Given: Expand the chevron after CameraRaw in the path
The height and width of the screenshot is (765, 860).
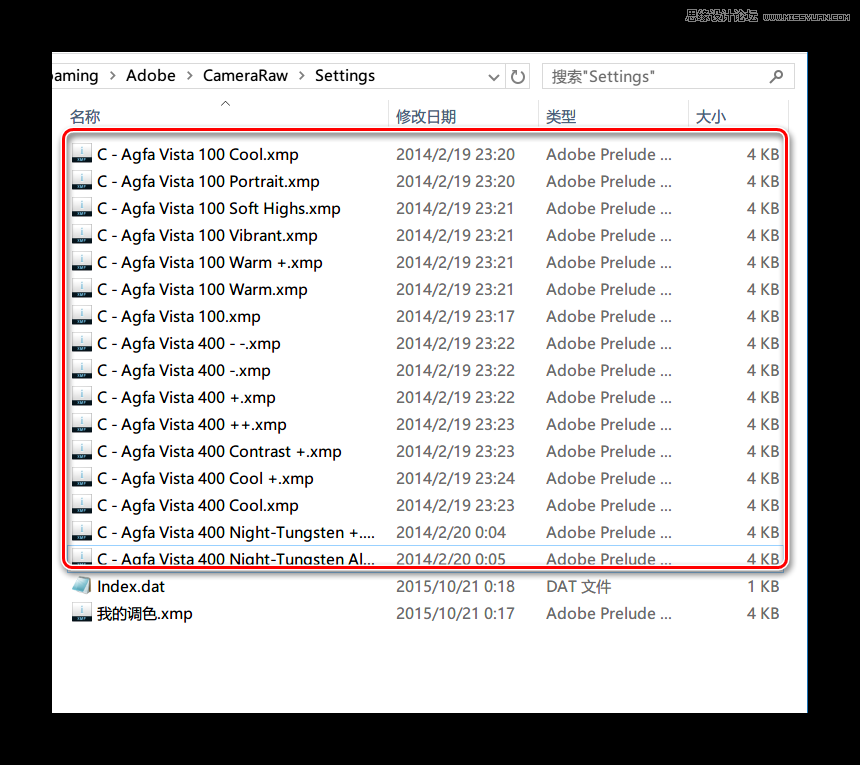Looking at the screenshot, I should (x=302, y=76).
